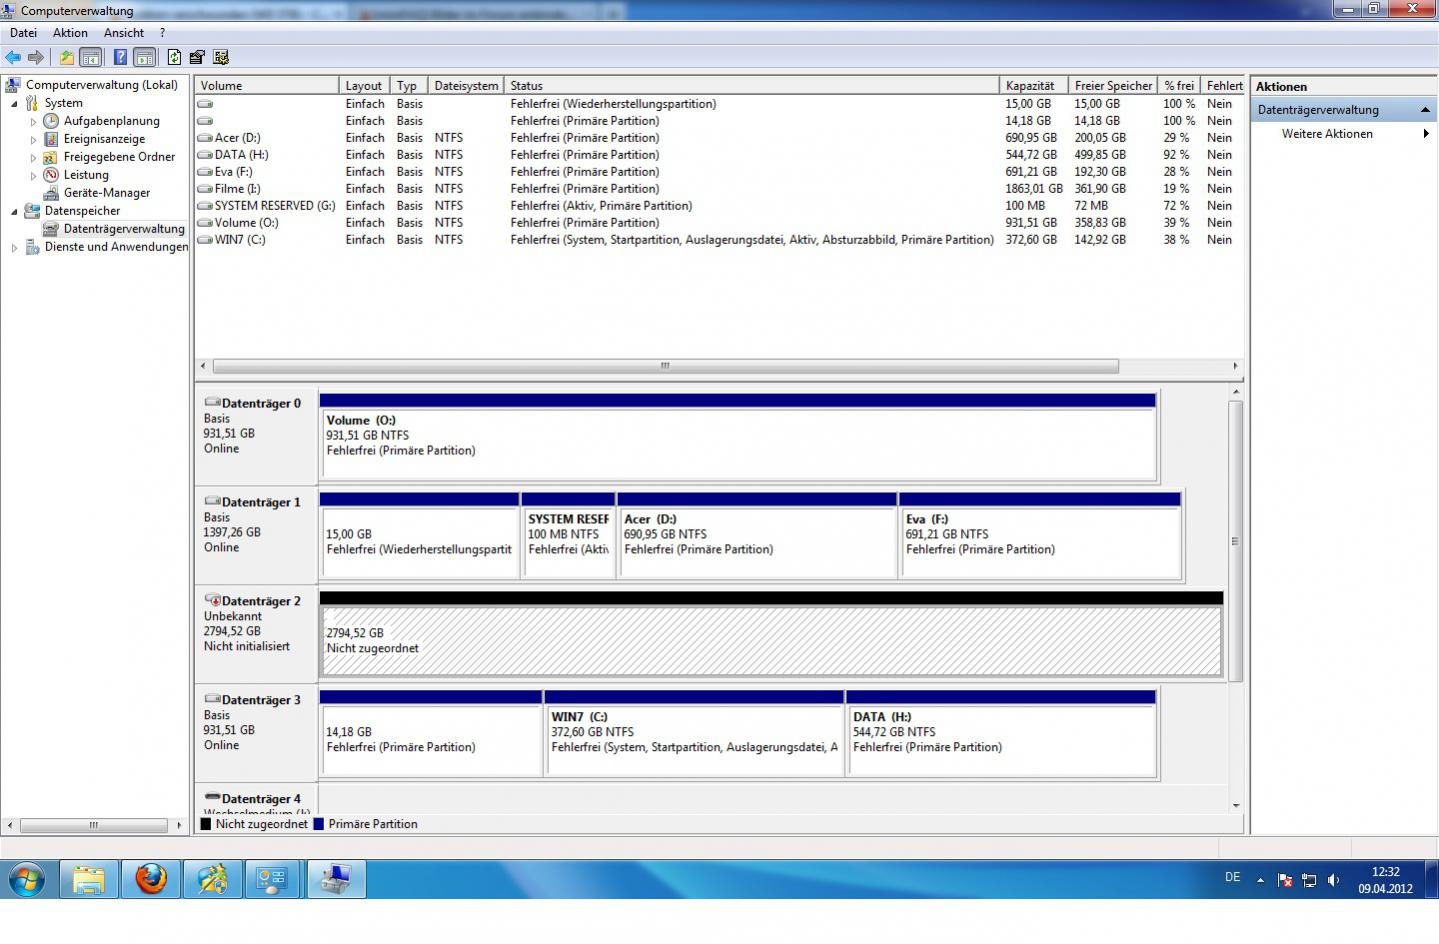The width and height of the screenshot is (1439, 944).
Task: Collapse the Datenträgerverwaltung actions header
Action: coord(1343,110)
